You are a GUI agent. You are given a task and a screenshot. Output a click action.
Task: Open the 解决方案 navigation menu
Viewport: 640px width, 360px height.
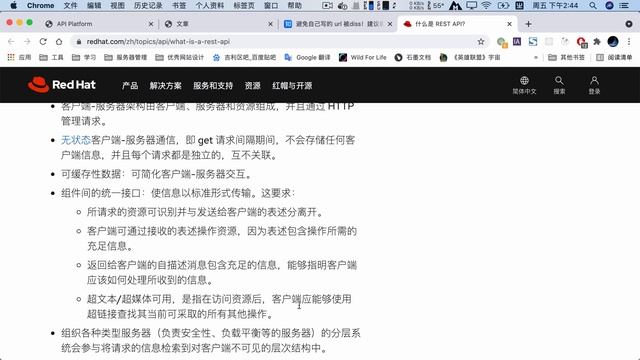pyautogui.click(x=165, y=86)
